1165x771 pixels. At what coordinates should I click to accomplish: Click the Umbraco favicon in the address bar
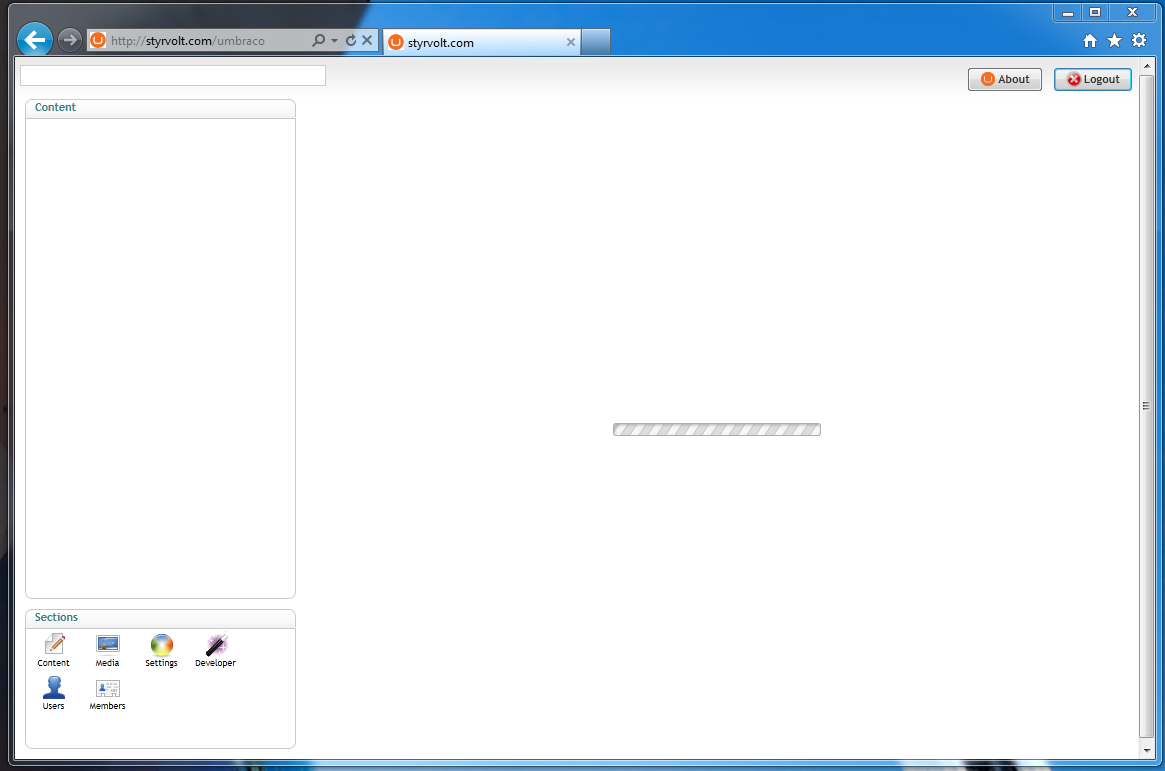[98, 40]
